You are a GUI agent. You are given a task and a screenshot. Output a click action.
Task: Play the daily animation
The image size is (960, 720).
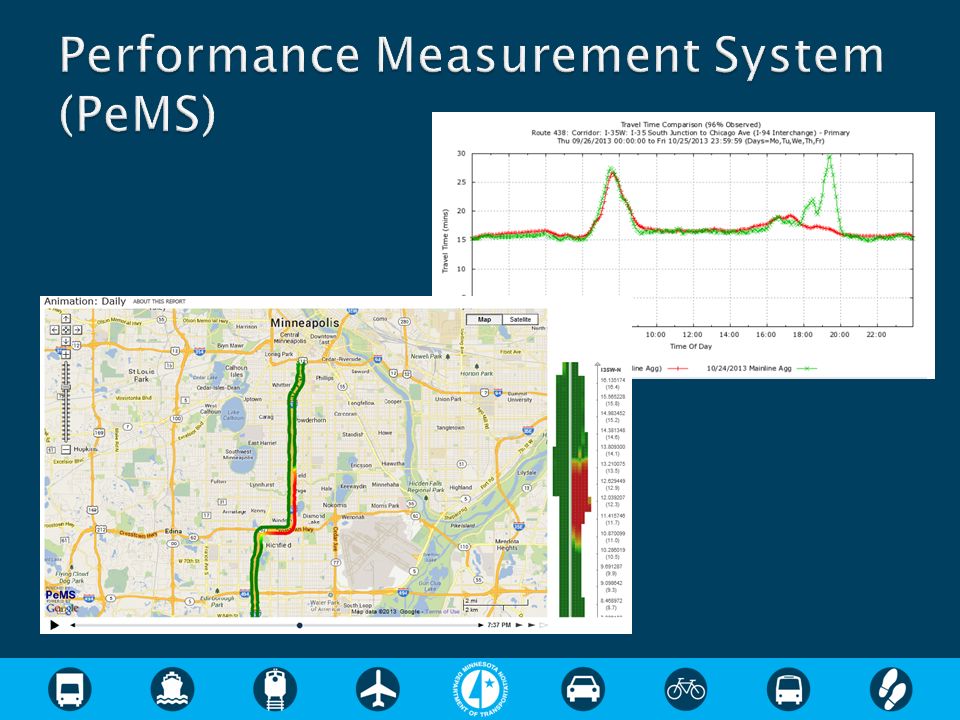[x=54, y=625]
